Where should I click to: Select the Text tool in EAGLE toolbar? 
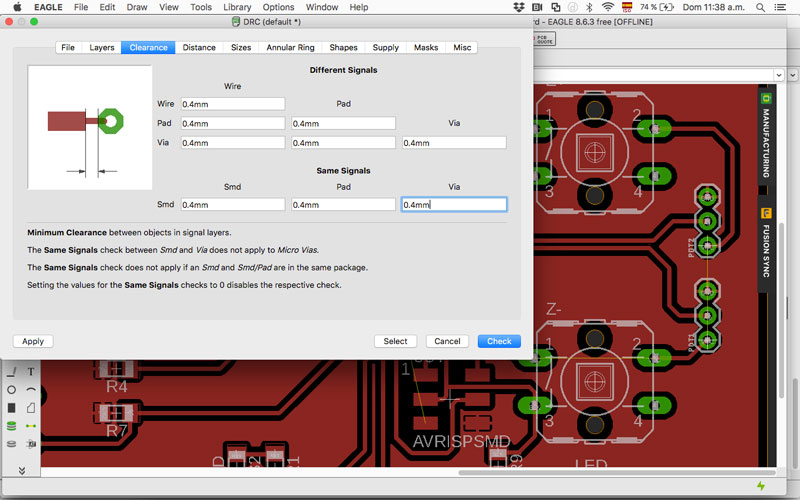pyautogui.click(x=31, y=372)
